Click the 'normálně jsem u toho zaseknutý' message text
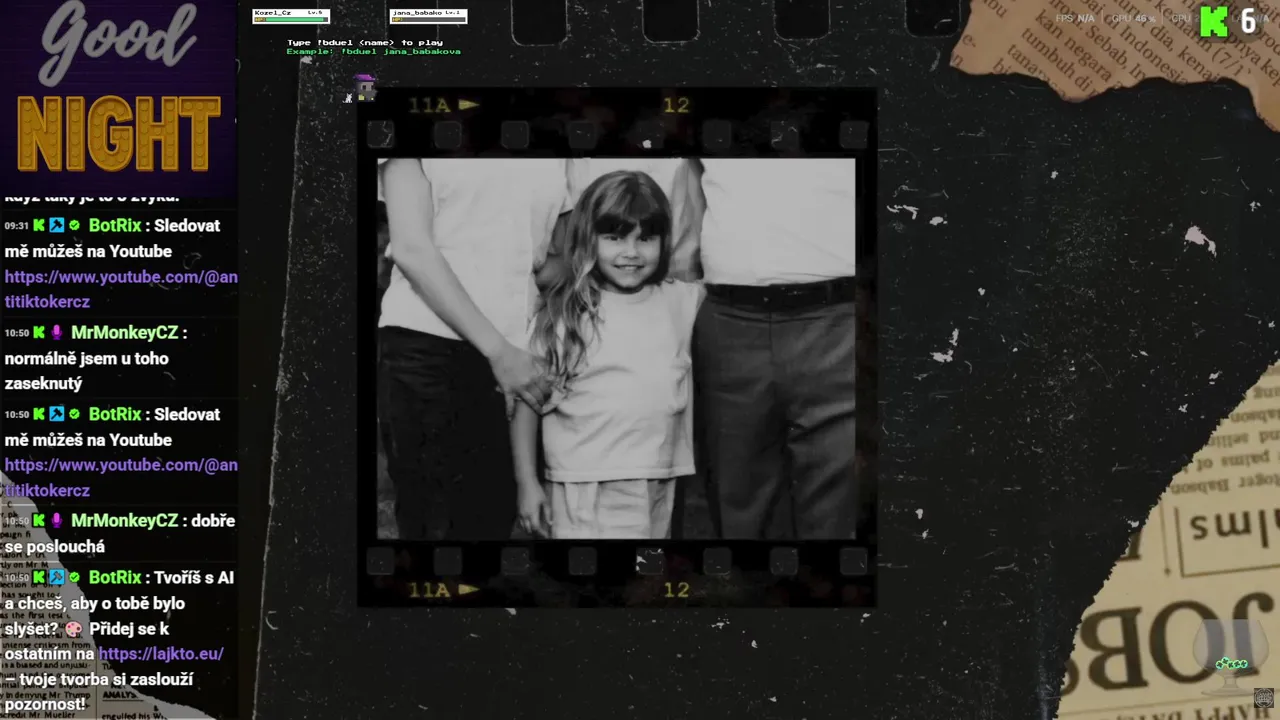1280x720 pixels. click(86, 371)
